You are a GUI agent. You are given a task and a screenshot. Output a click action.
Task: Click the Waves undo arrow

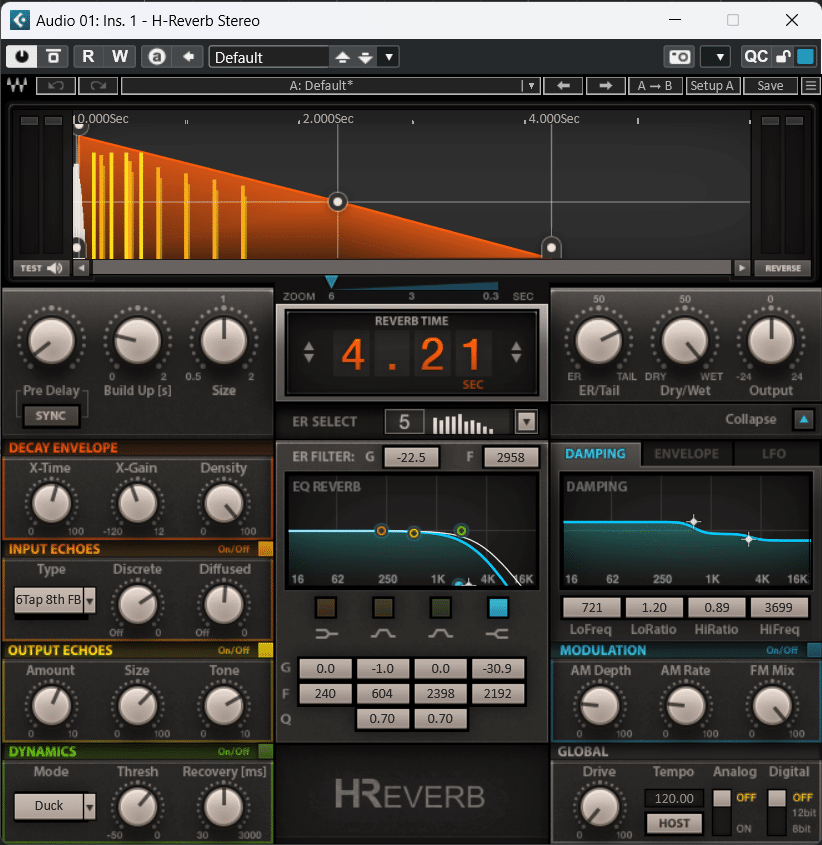pyautogui.click(x=56, y=86)
